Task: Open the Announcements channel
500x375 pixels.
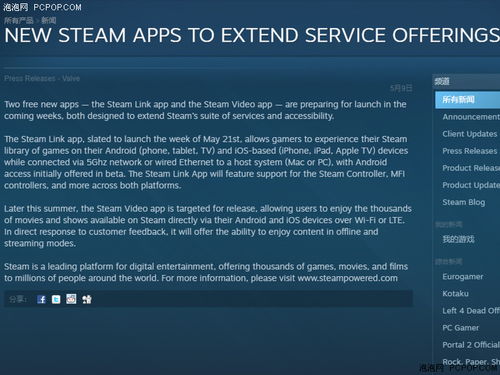Action: [471, 117]
